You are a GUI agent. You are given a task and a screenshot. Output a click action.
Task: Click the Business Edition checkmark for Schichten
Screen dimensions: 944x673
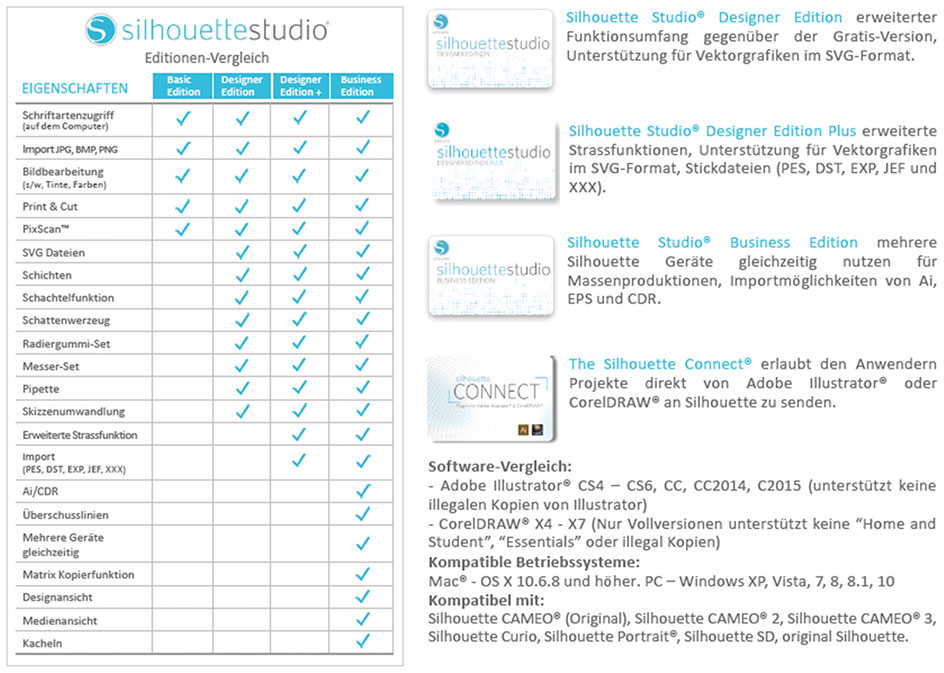coord(362,274)
